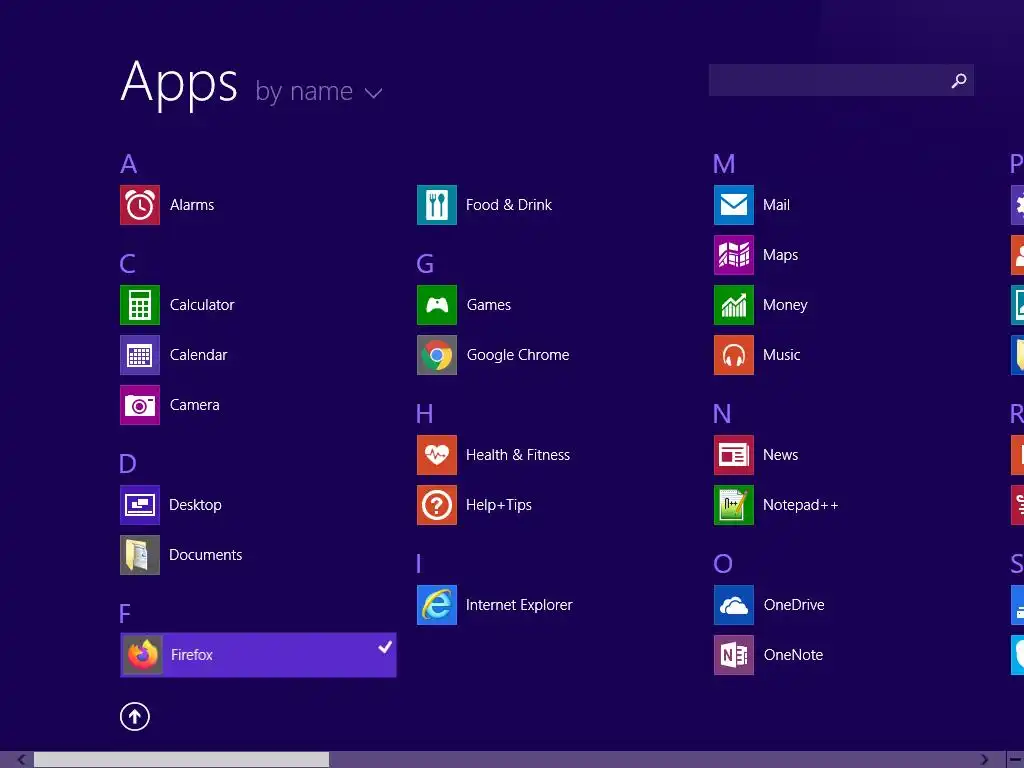Click the 'Health & Fitness' label text
Screen dimensions: 1024x768
click(518, 455)
